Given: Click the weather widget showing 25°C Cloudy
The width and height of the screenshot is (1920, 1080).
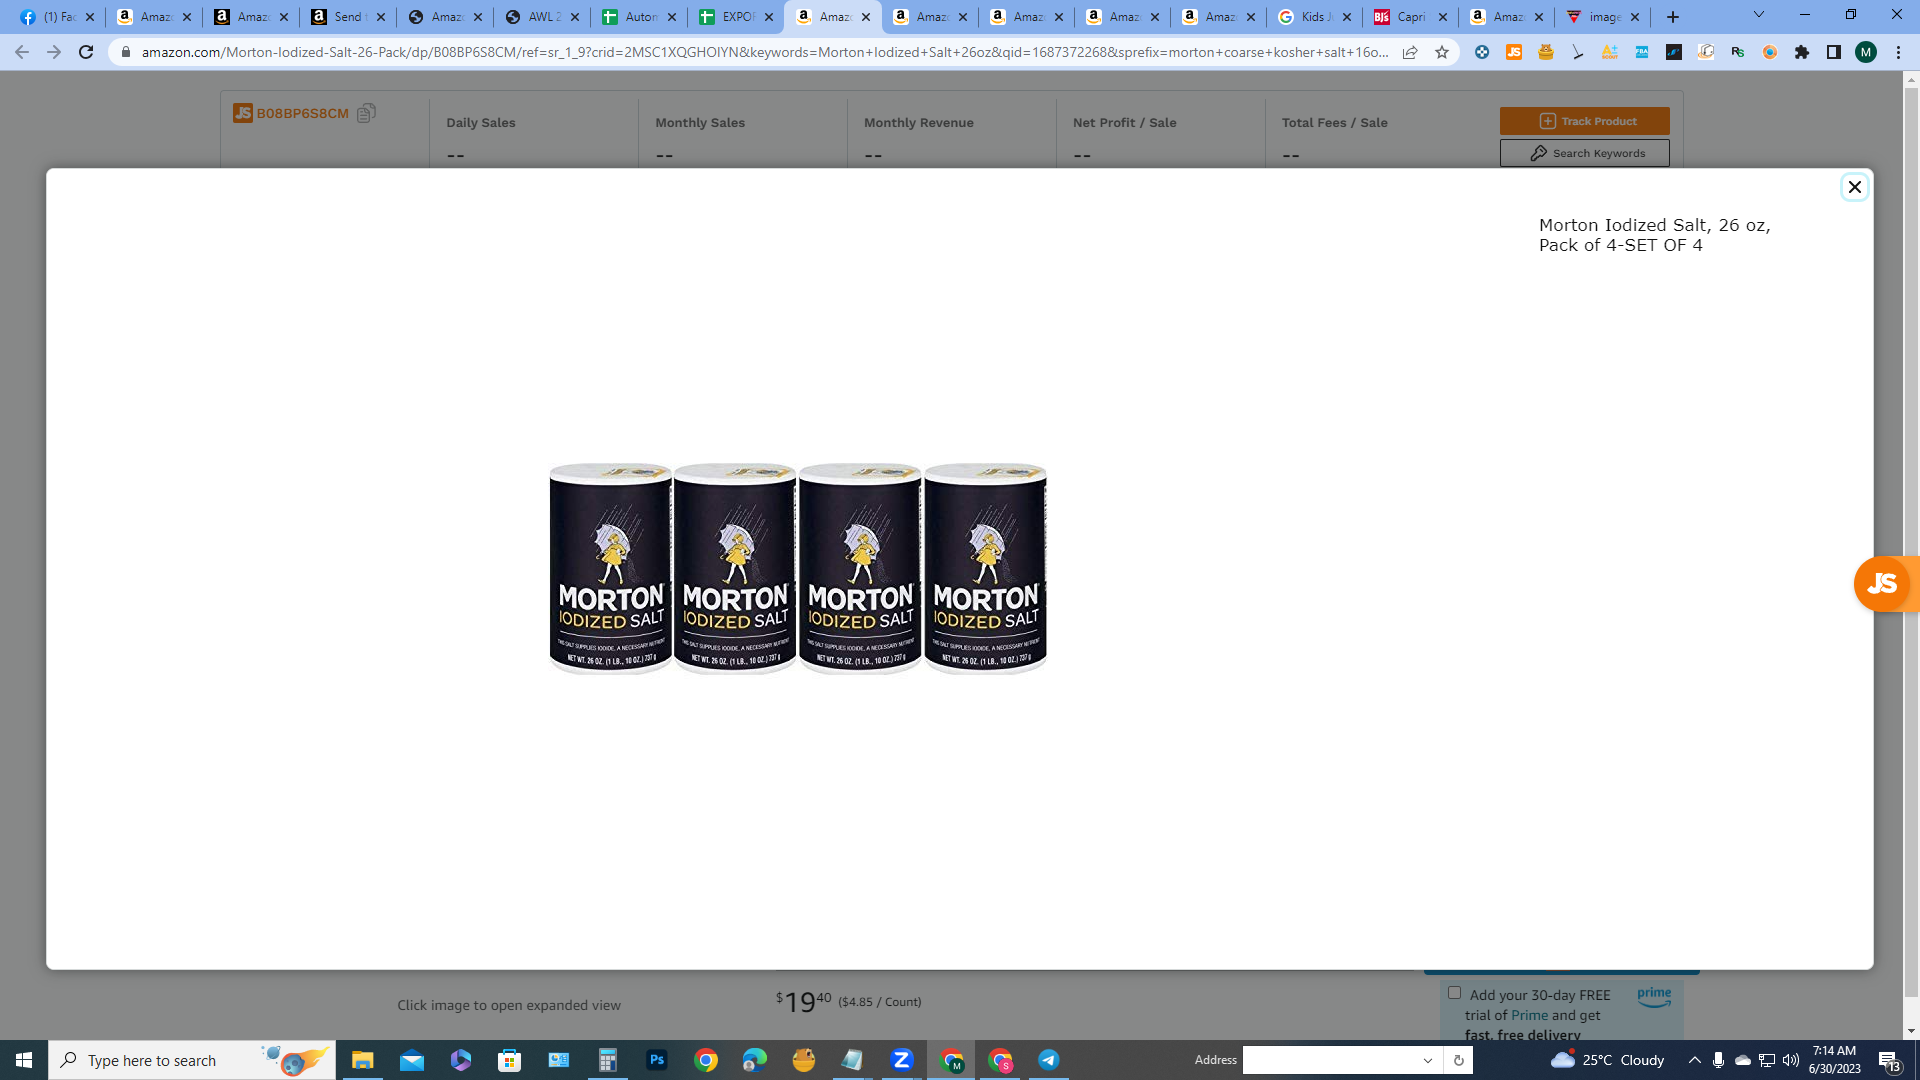Looking at the screenshot, I should coord(1607,1060).
